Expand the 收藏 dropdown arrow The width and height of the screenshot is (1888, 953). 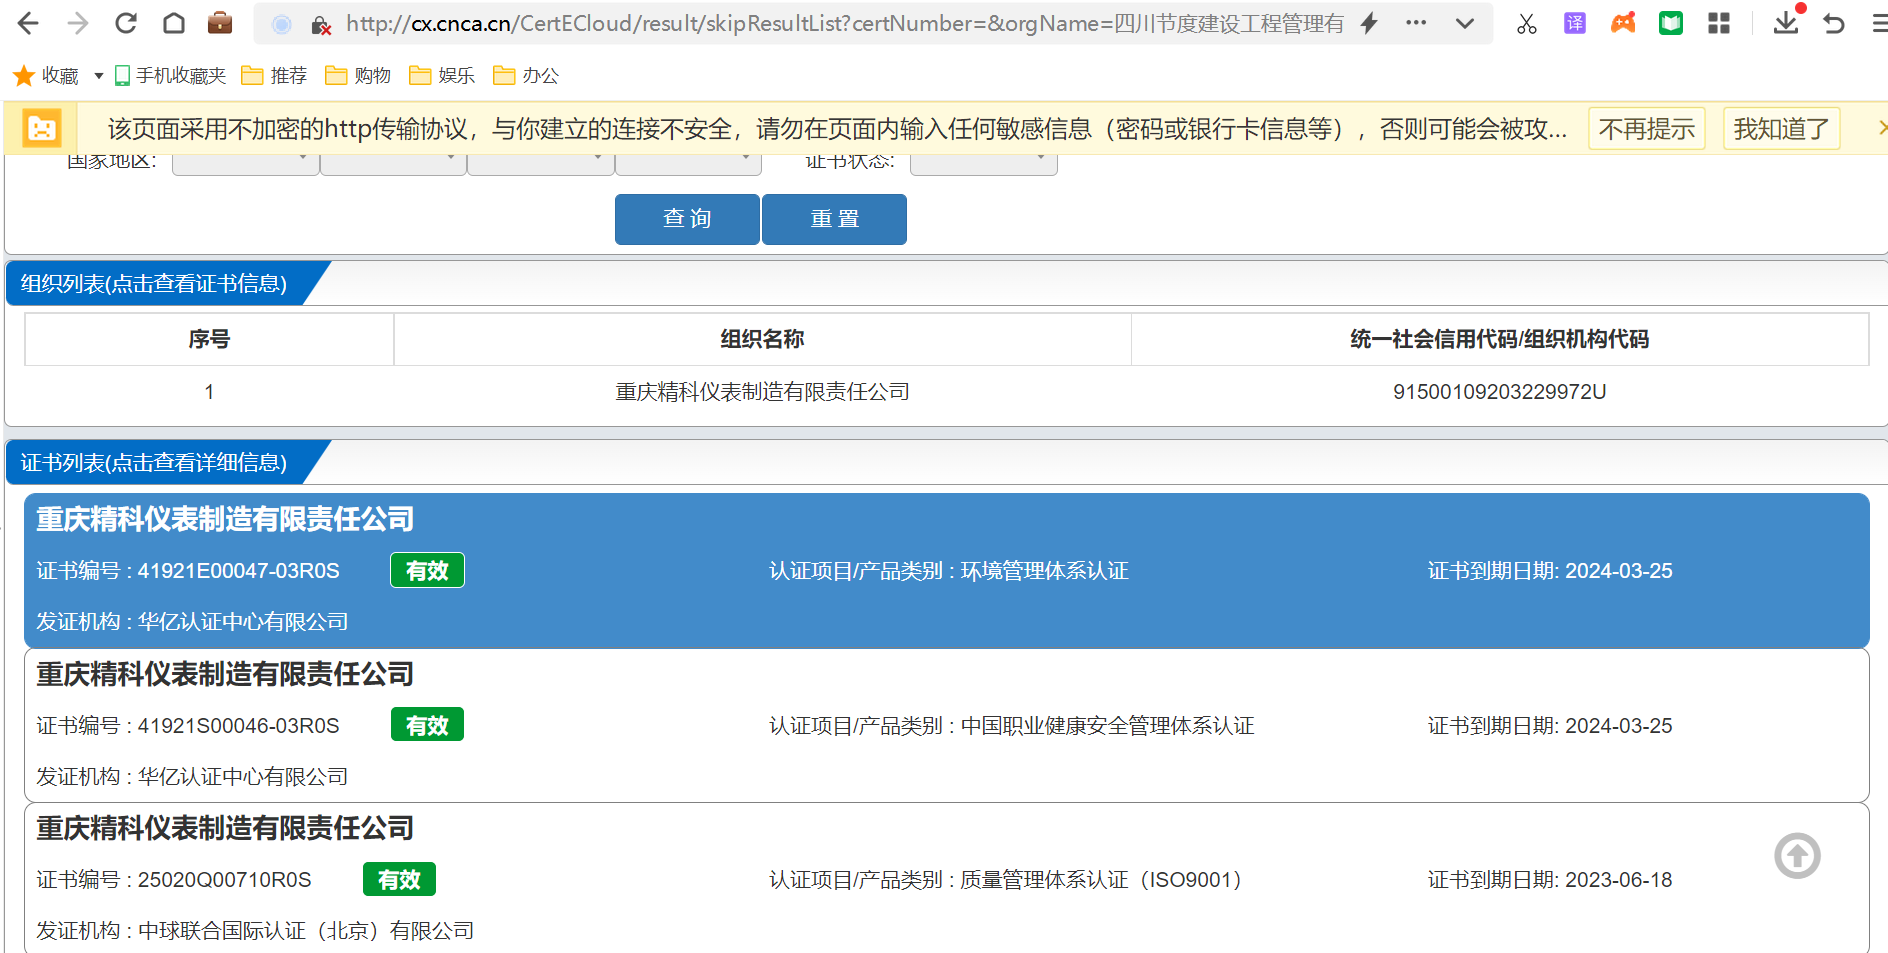[98, 76]
